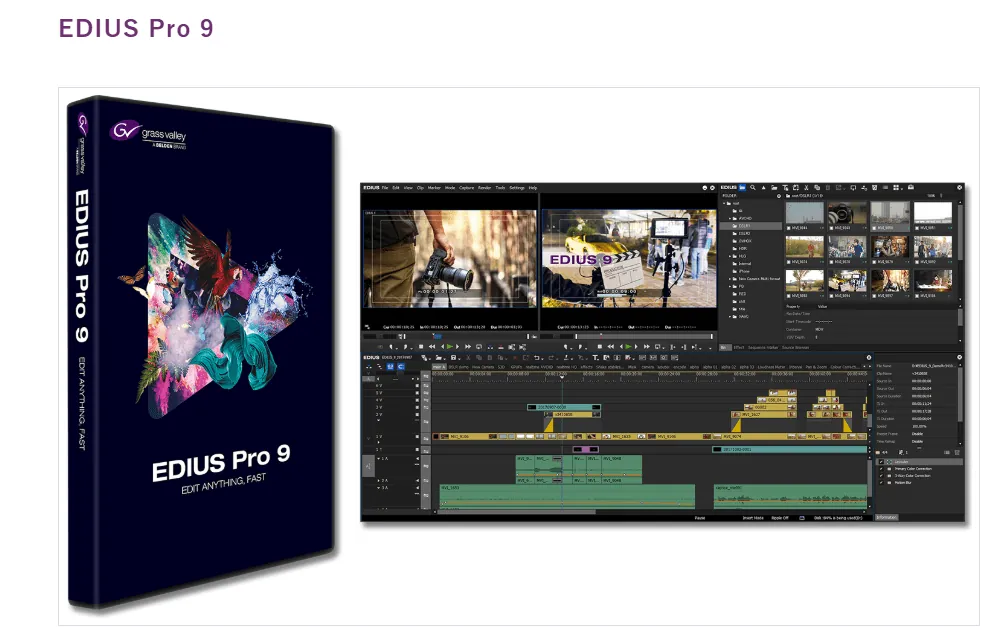The image size is (997, 641).
Task: Select the DSLR1 folder in Bin
Action: tap(751, 226)
